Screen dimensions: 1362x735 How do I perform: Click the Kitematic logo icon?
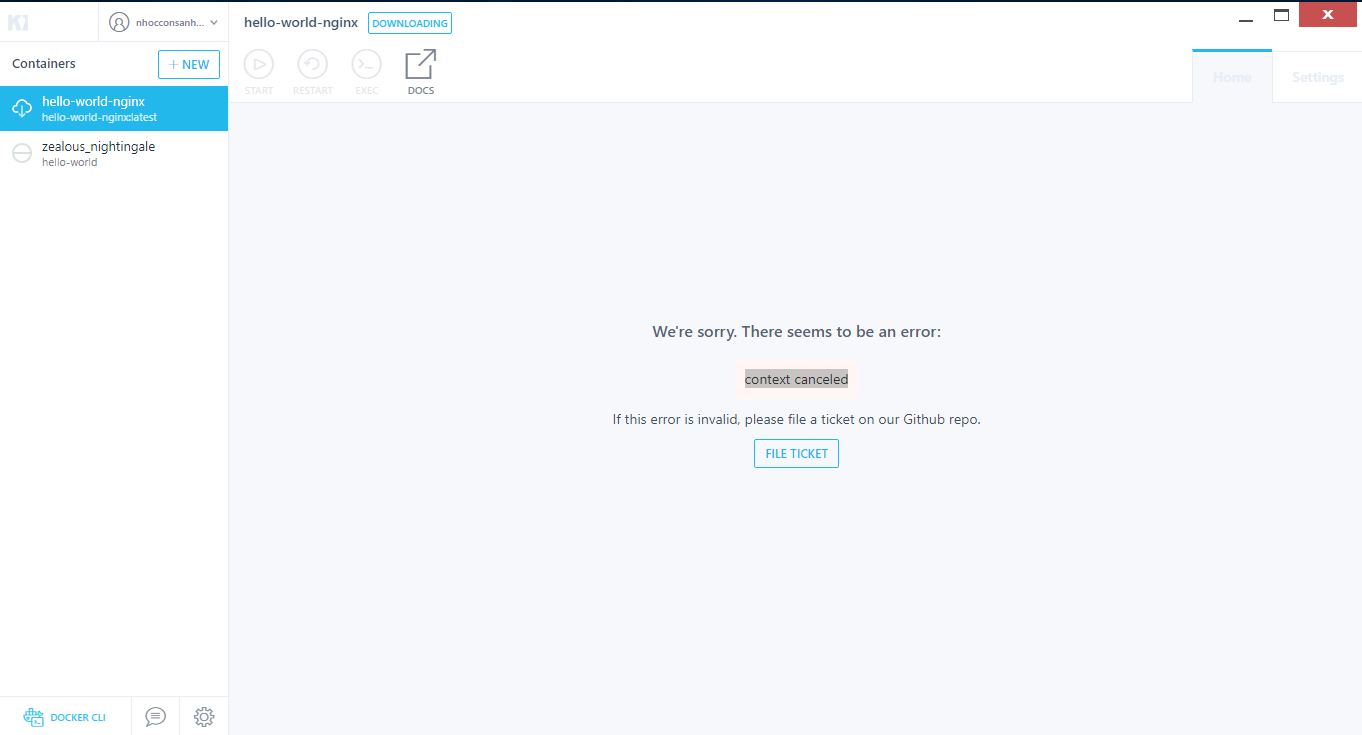(x=18, y=21)
